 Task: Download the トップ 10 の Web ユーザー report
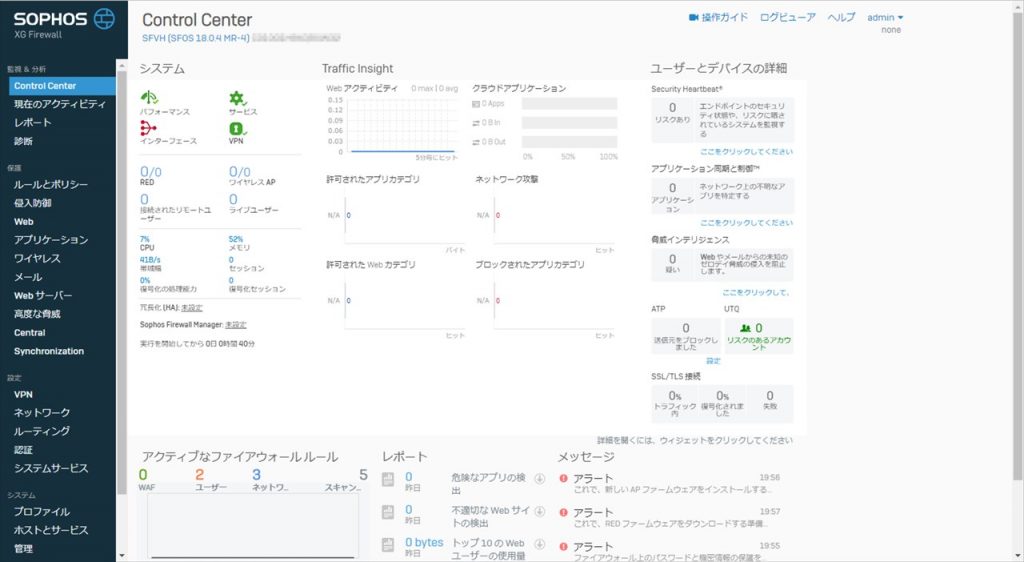point(540,544)
